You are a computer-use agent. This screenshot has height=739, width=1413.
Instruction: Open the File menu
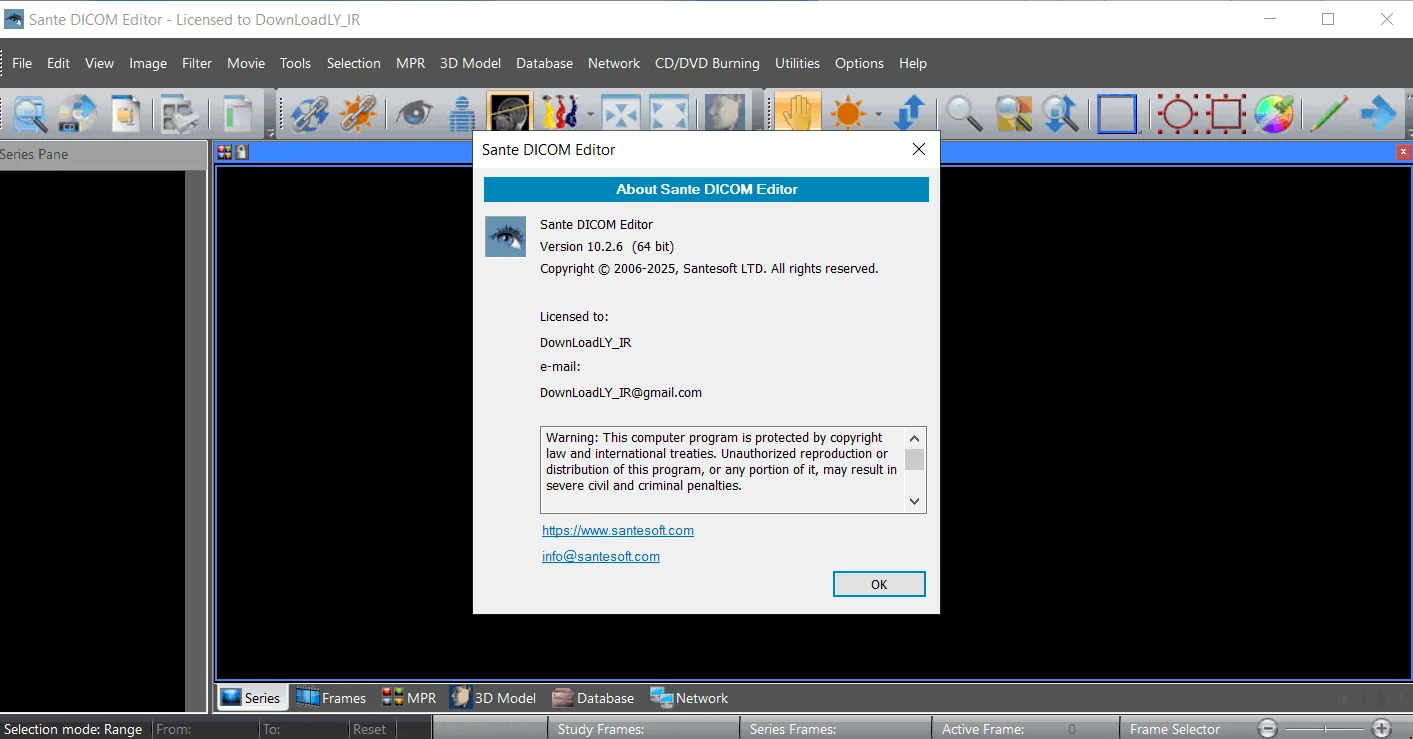pos(22,63)
